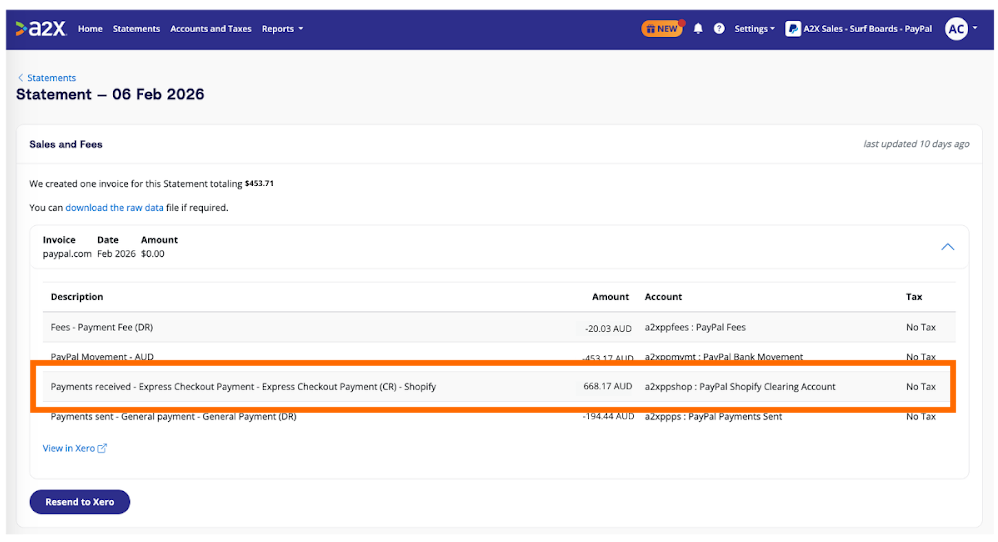The image size is (998, 542).
Task: Open Accounts and Taxes
Action: coord(211,29)
